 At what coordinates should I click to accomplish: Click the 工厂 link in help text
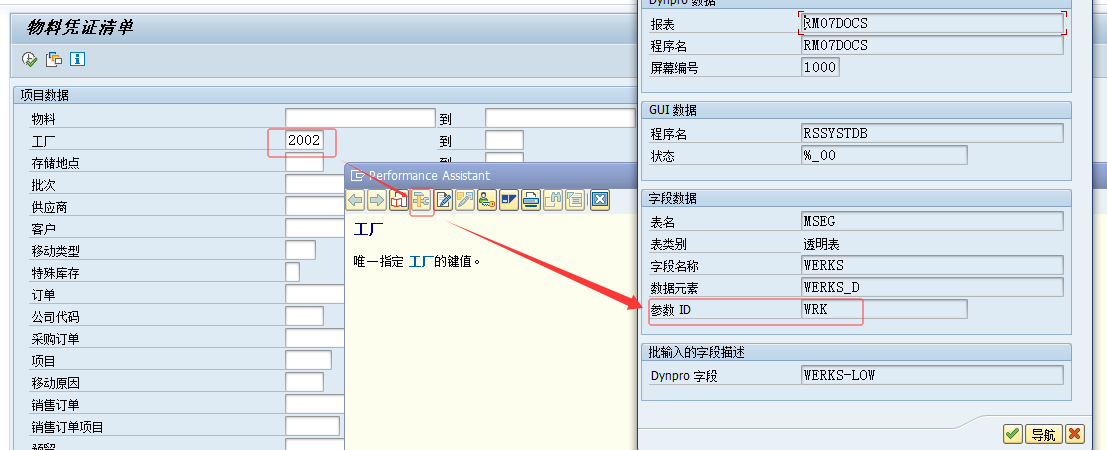421,262
